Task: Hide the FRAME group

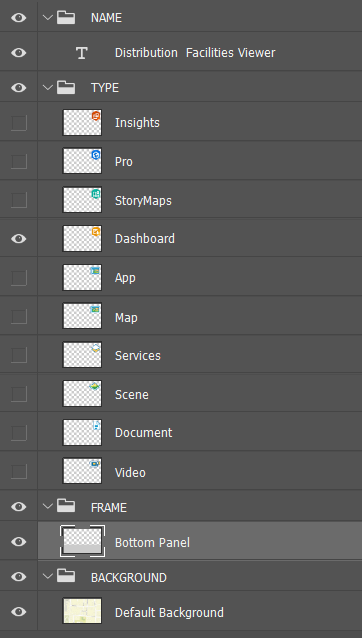Action: (x=19, y=507)
